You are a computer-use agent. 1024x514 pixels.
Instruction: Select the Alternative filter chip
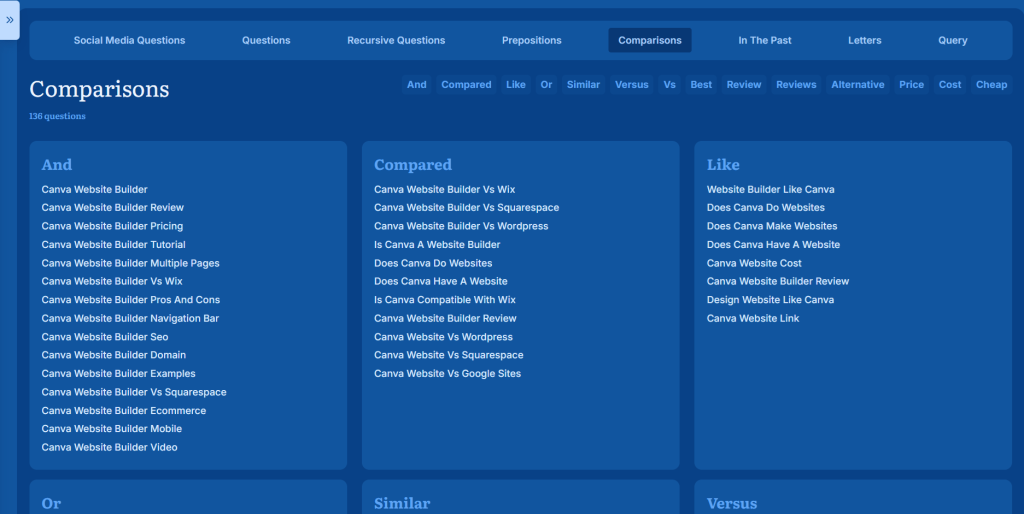pos(857,85)
